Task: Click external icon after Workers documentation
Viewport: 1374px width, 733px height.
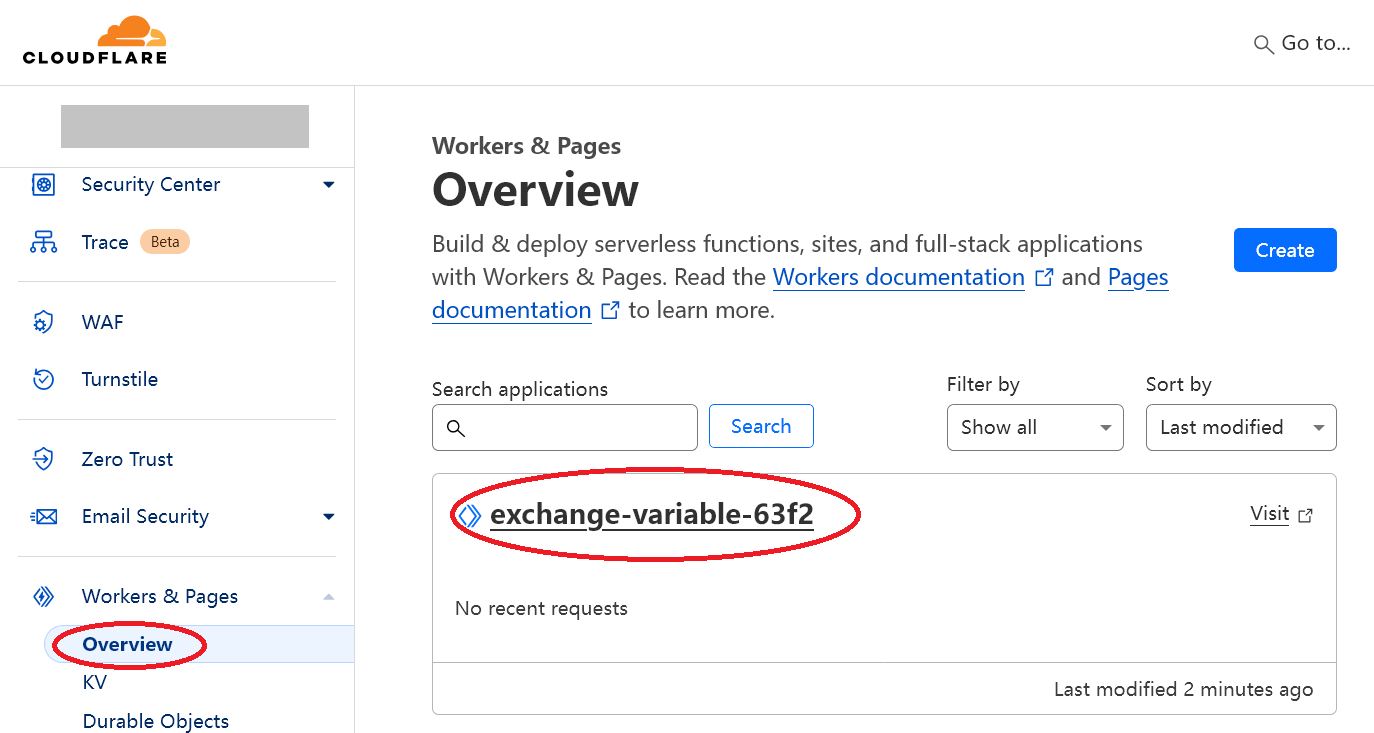Action: [1044, 278]
